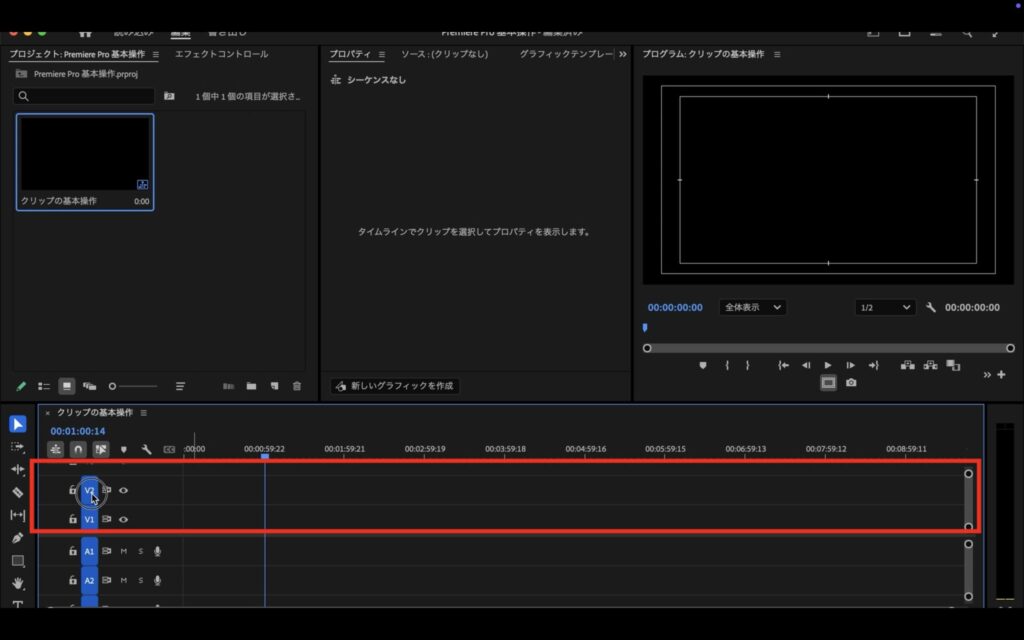Select the Track Select Forward tool
This screenshot has height=640, width=1024.
[x=18, y=447]
